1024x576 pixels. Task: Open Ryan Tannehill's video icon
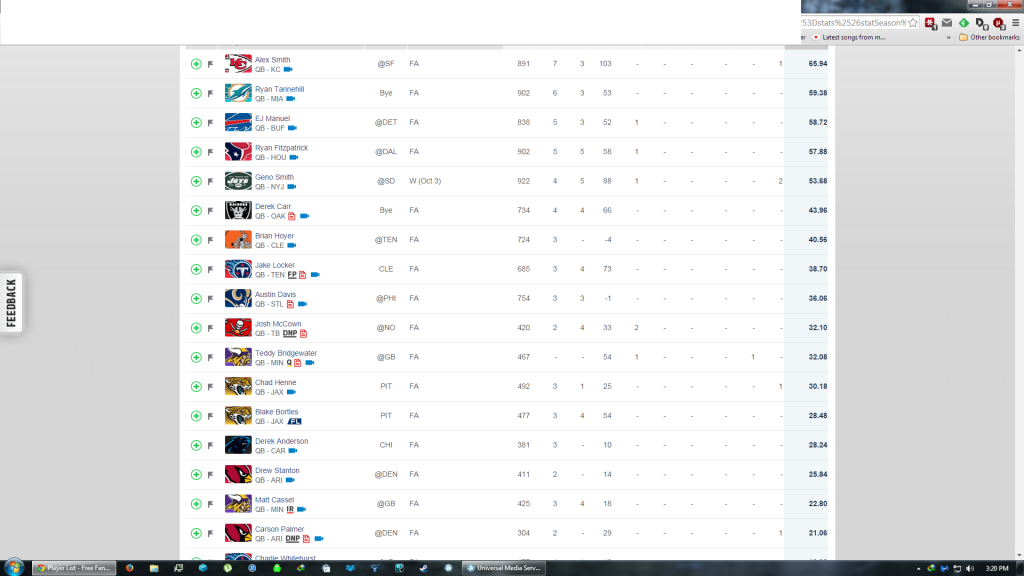291,99
